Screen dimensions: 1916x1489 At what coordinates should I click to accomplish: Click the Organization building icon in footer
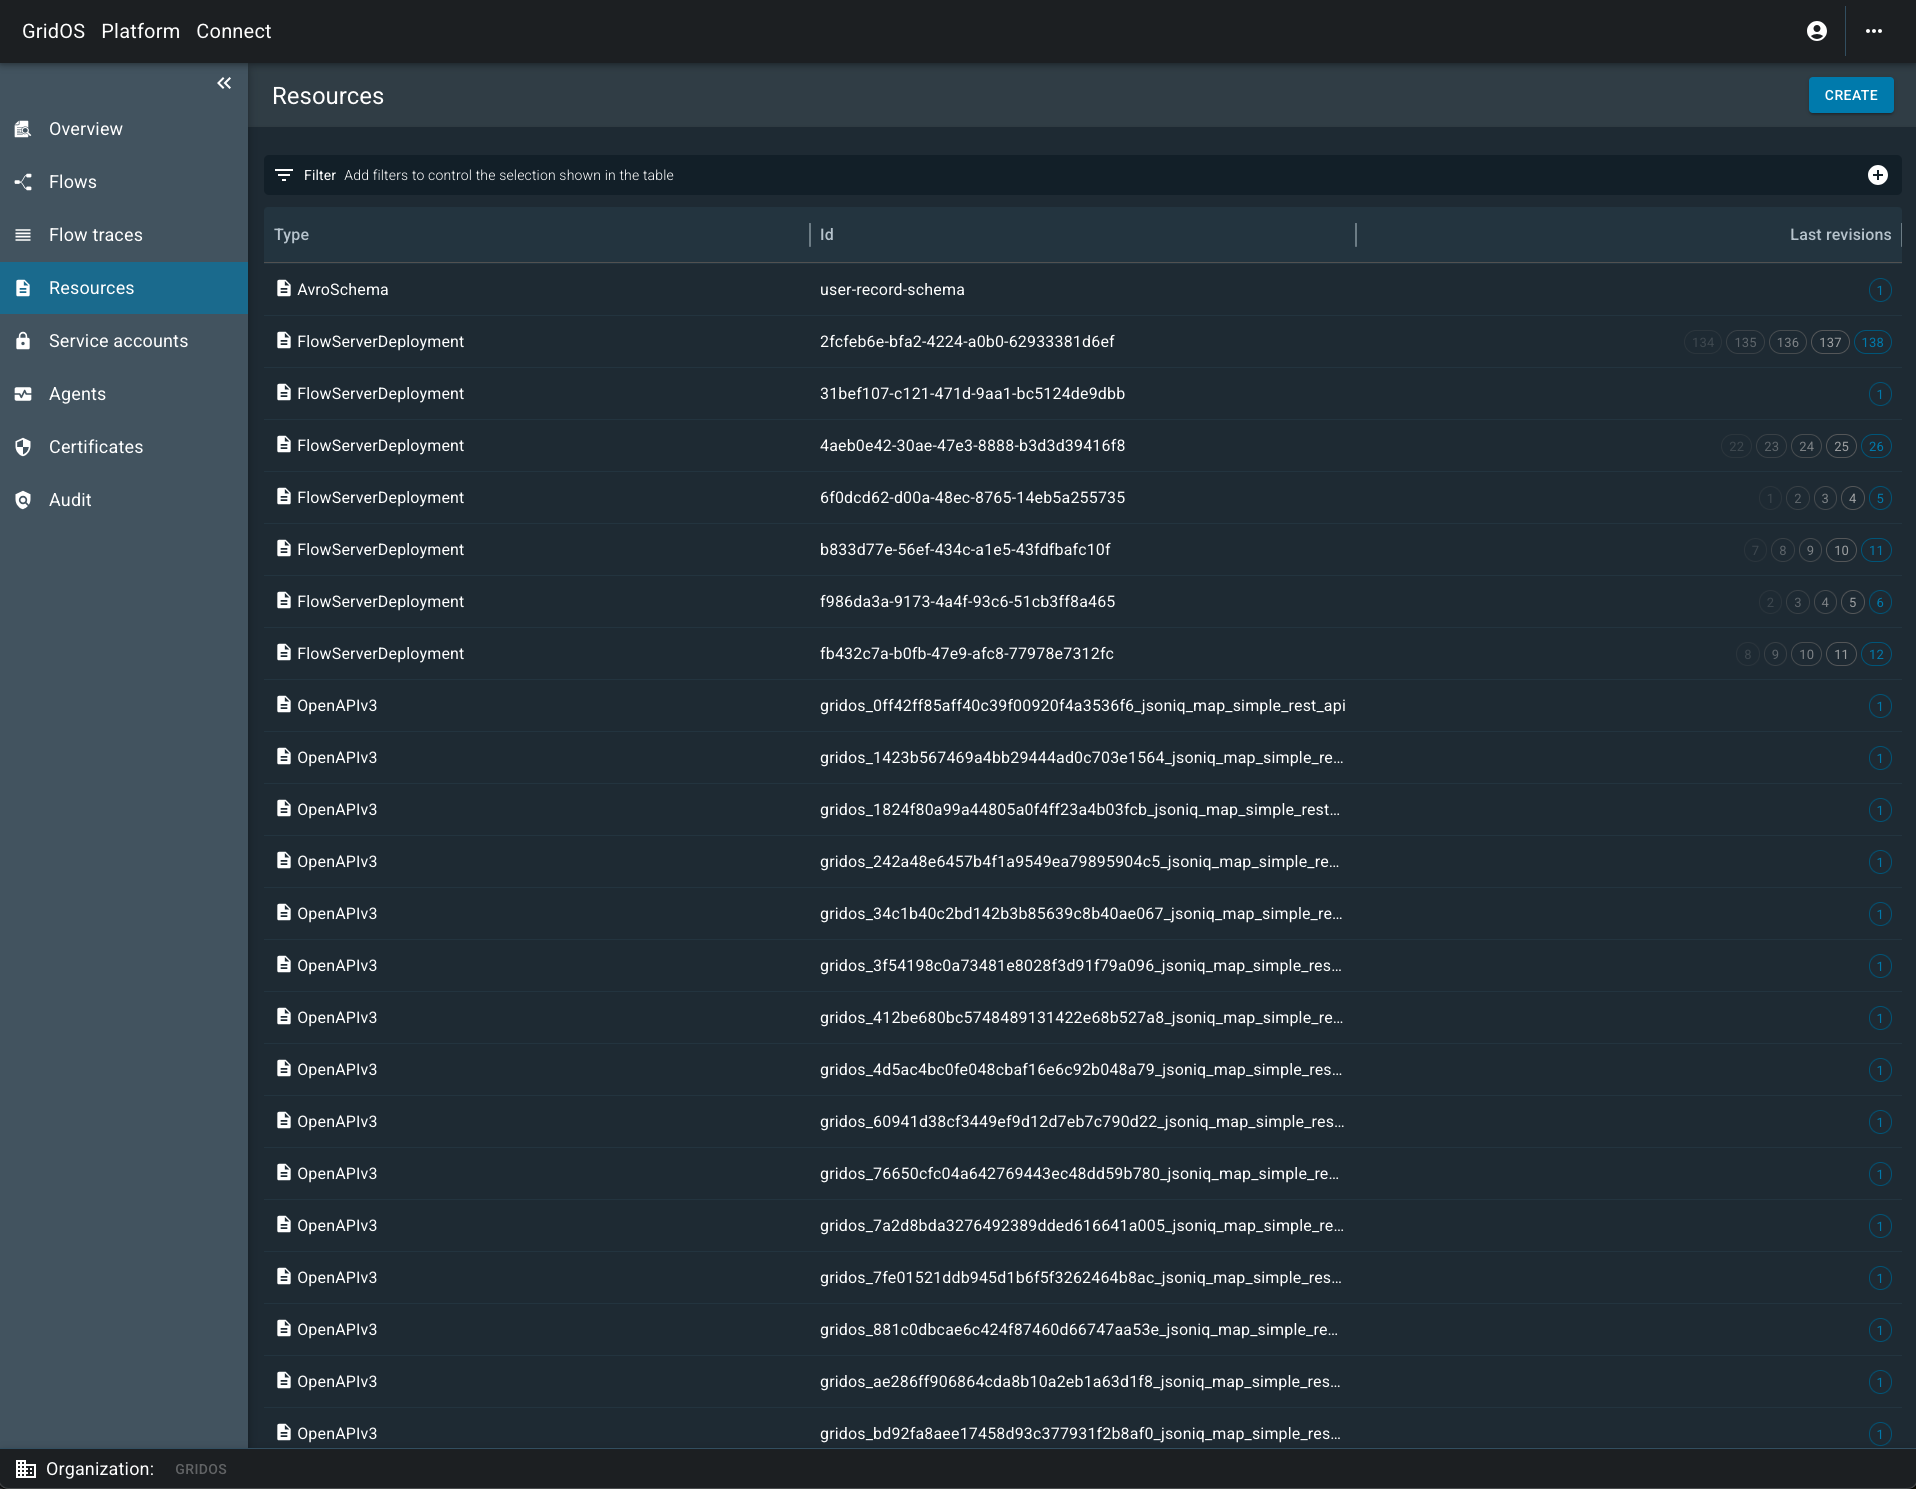pos(25,1469)
